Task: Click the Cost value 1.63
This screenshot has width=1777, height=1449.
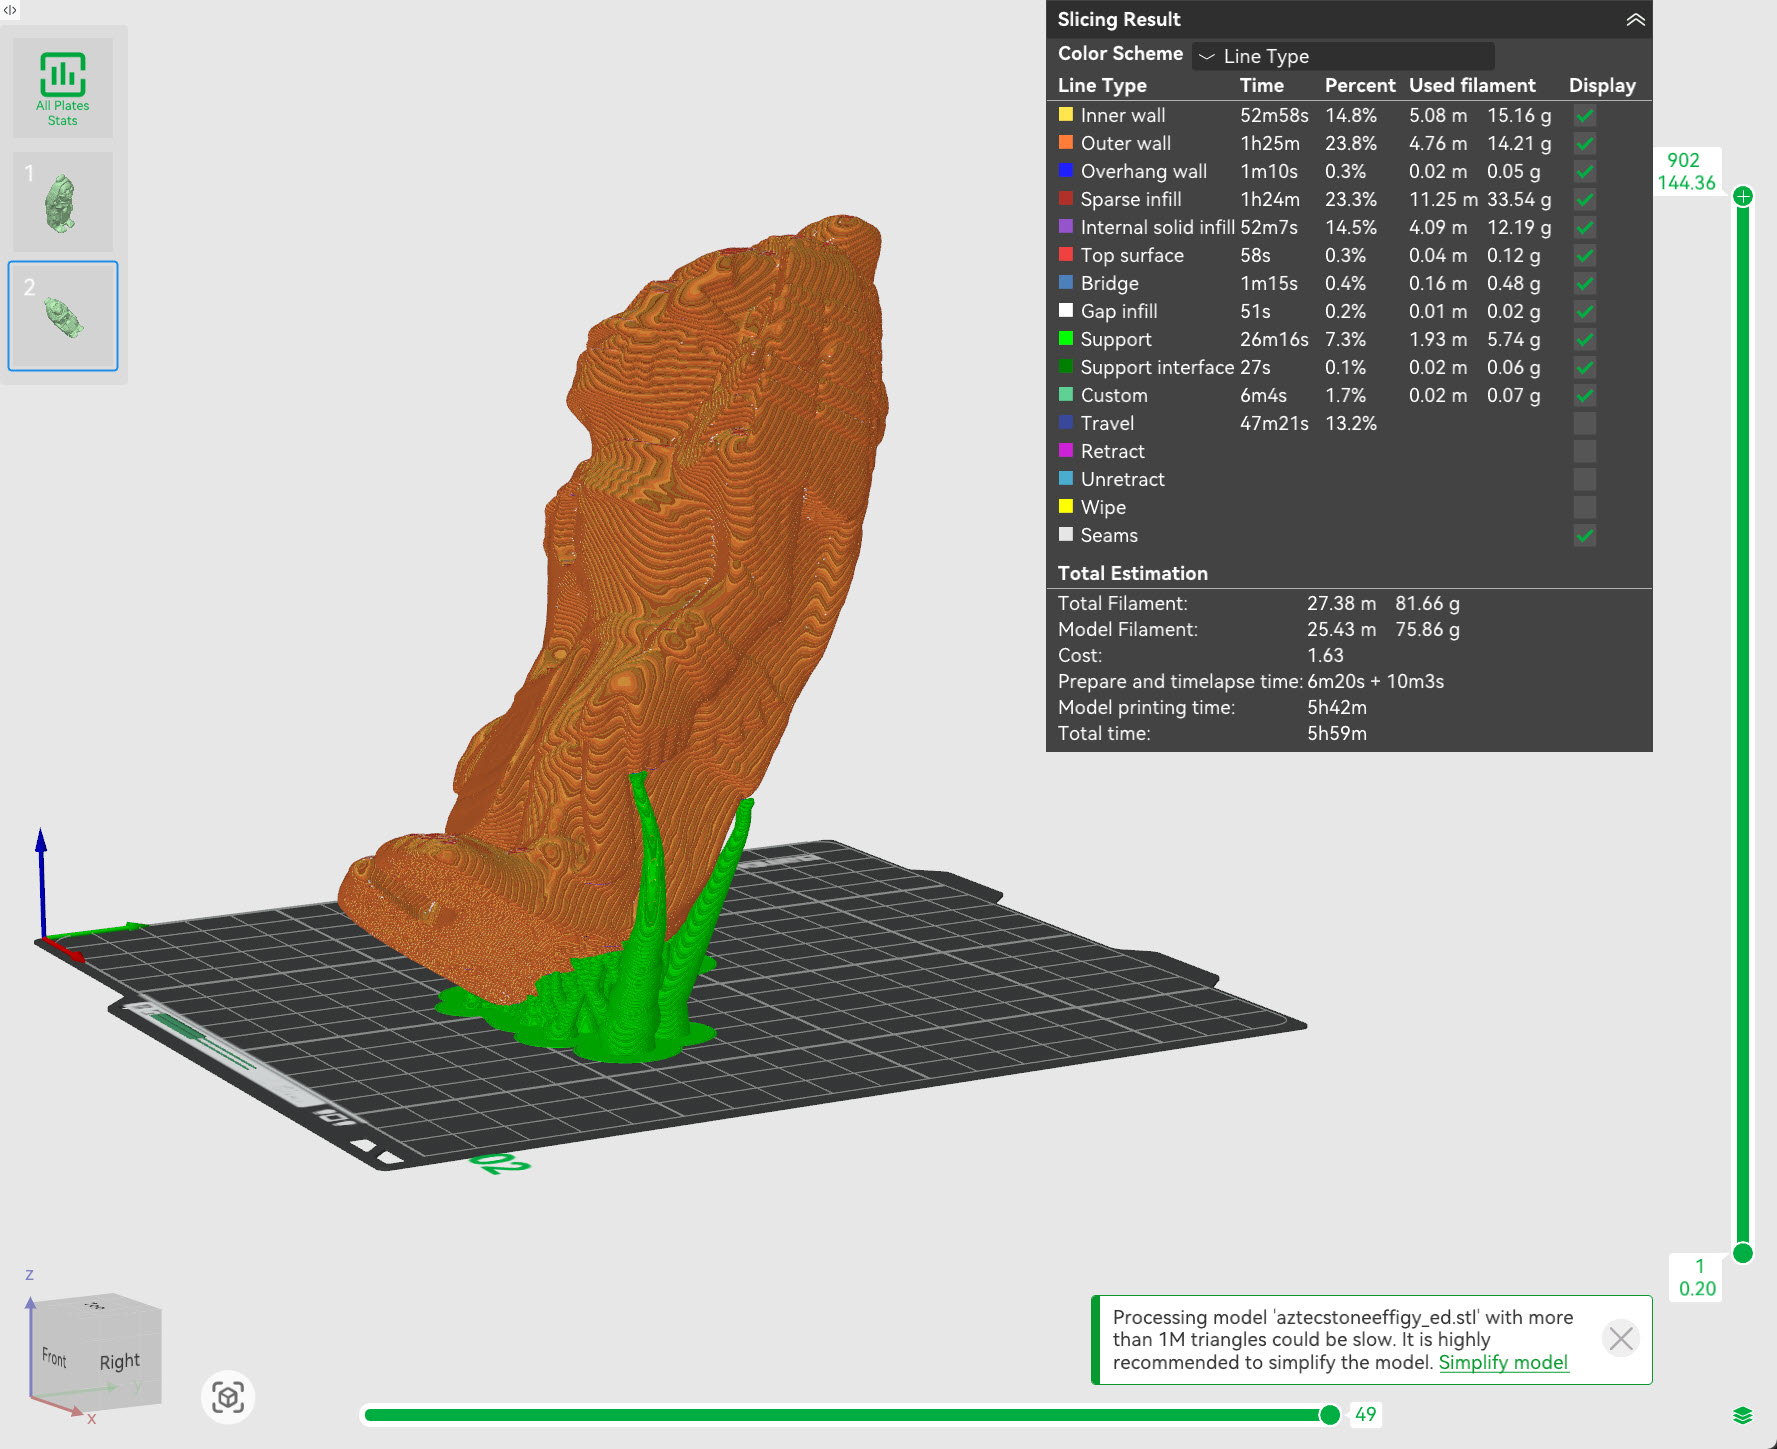Action: 1325,655
